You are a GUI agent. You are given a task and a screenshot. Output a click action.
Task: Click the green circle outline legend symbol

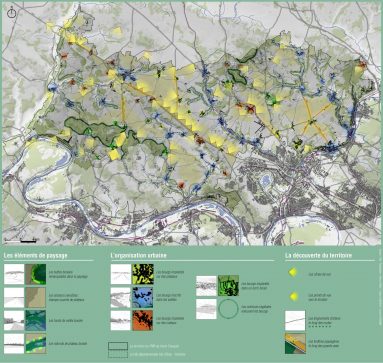click(228, 309)
